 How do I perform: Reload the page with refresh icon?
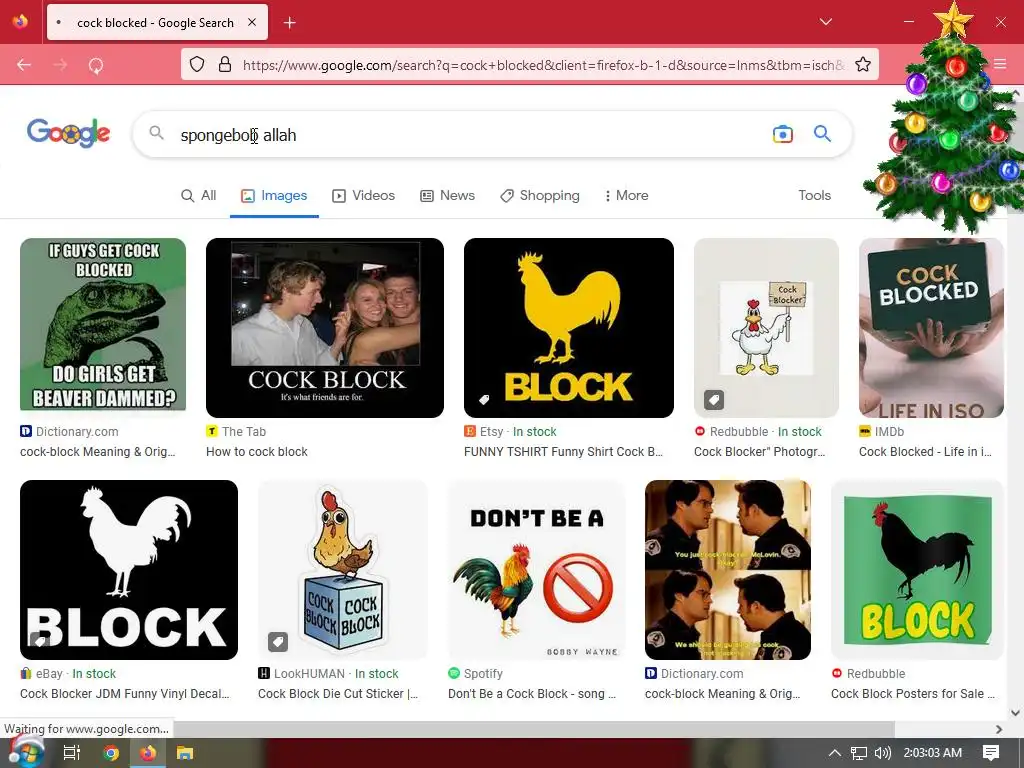pos(96,65)
